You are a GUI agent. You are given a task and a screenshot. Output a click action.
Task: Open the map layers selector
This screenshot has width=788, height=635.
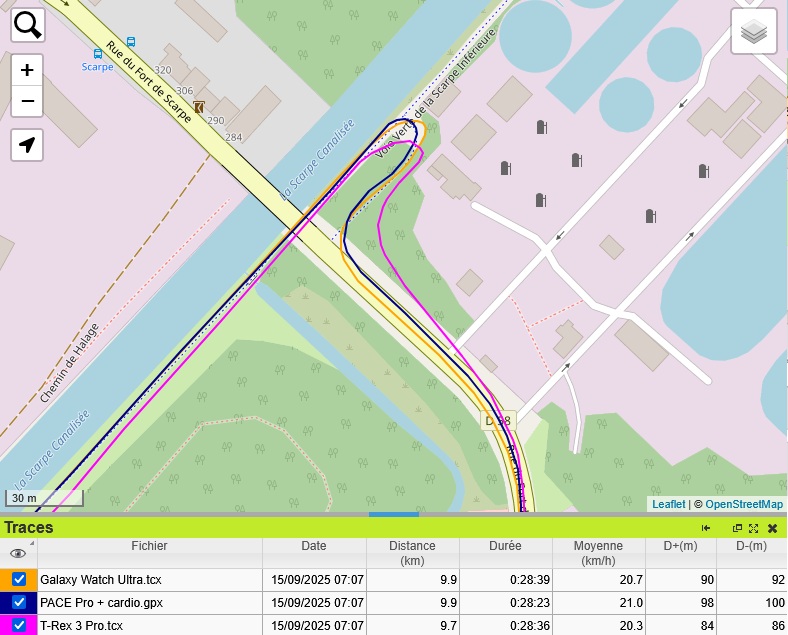tap(754, 32)
